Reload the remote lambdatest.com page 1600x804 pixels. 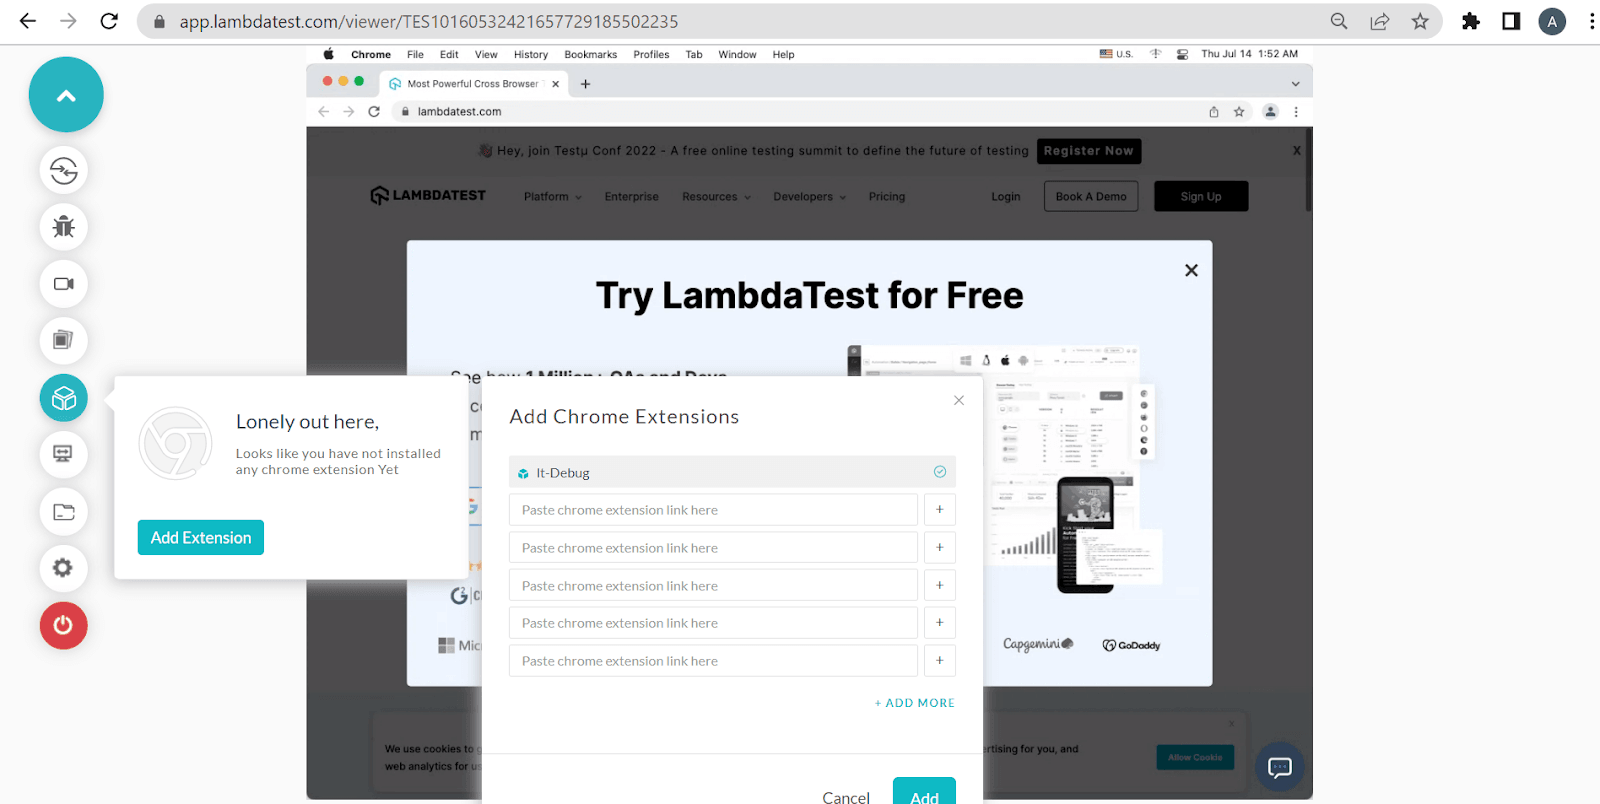(374, 112)
